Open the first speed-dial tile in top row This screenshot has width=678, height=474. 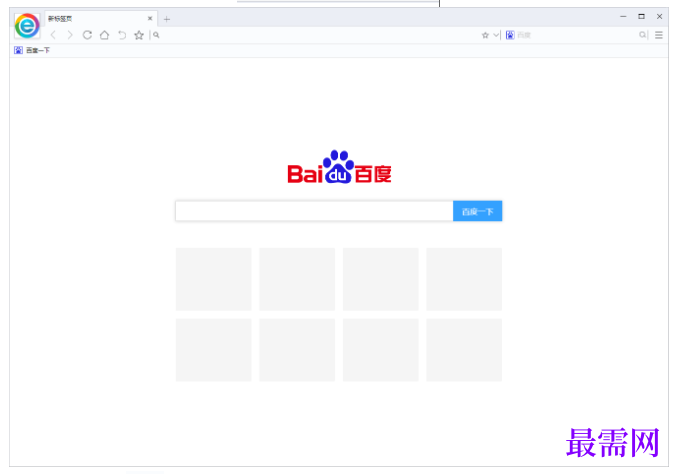[x=214, y=279]
